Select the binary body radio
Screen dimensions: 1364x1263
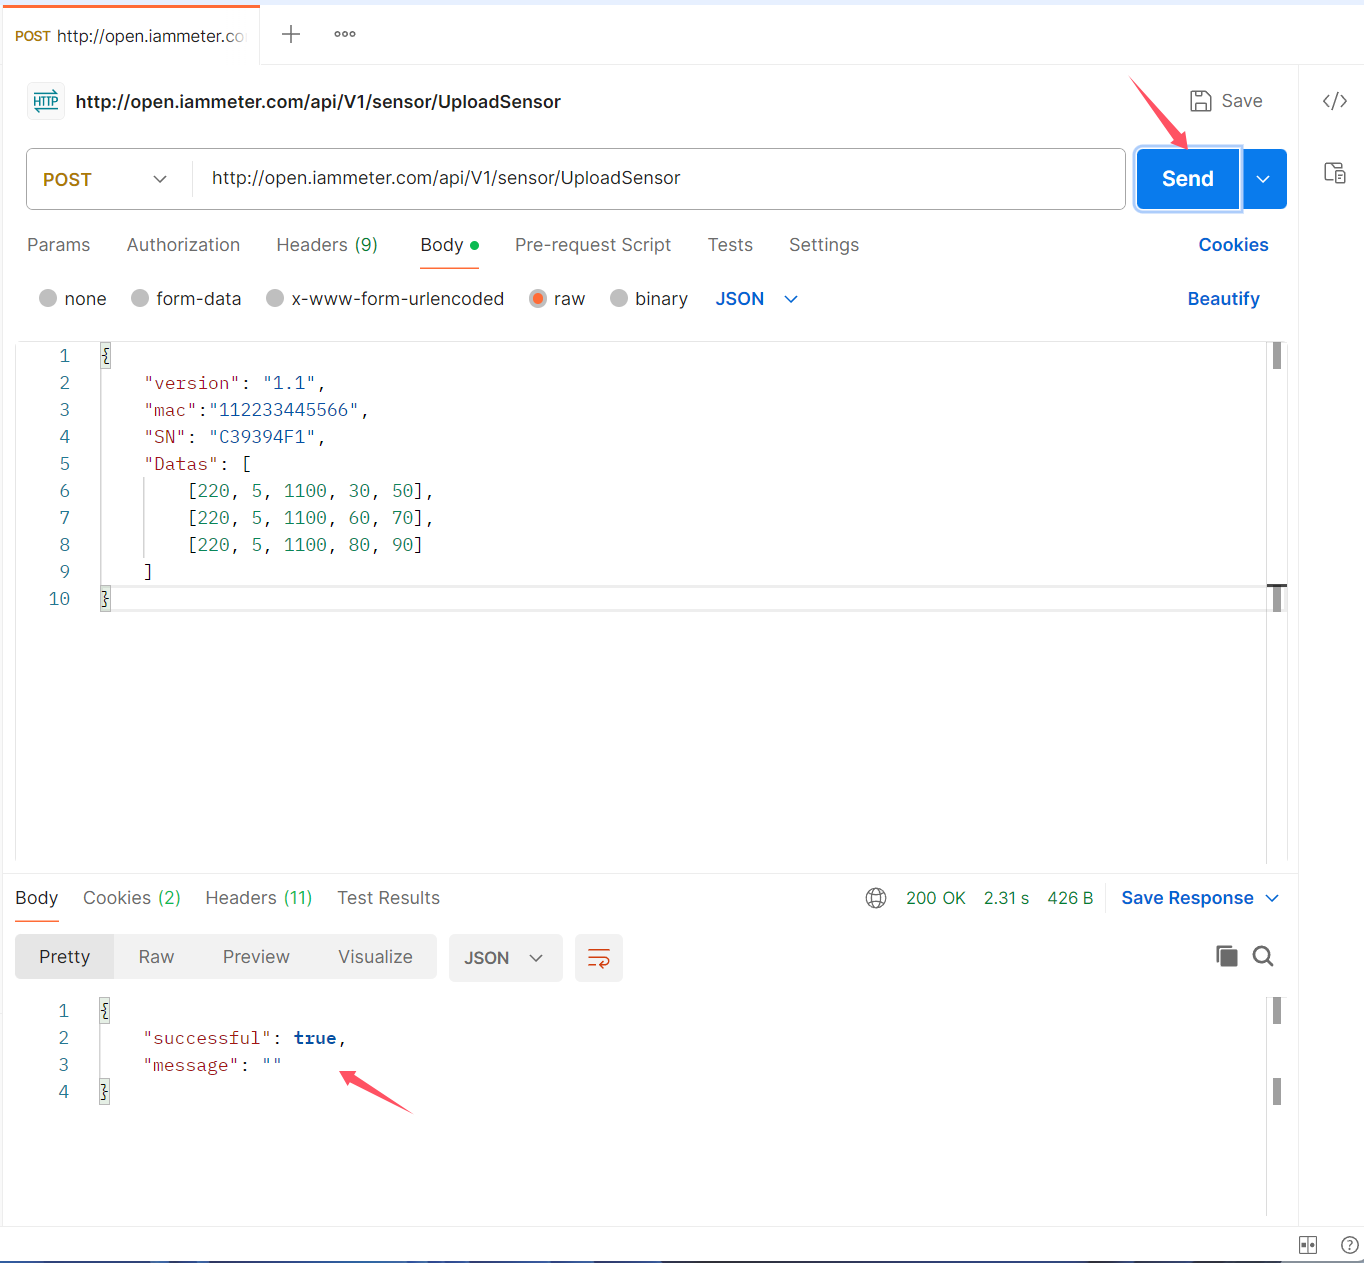pyautogui.click(x=619, y=298)
